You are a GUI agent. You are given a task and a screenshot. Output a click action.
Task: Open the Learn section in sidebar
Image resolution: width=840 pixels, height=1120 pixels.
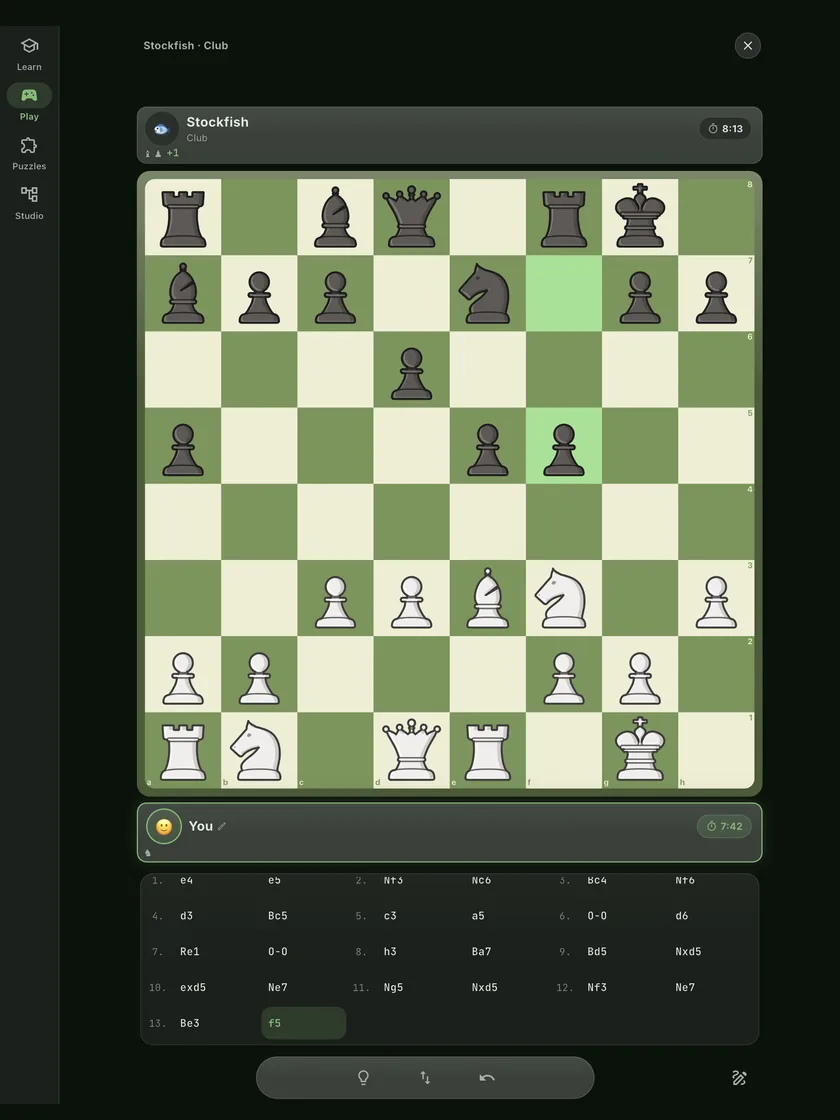point(29,55)
